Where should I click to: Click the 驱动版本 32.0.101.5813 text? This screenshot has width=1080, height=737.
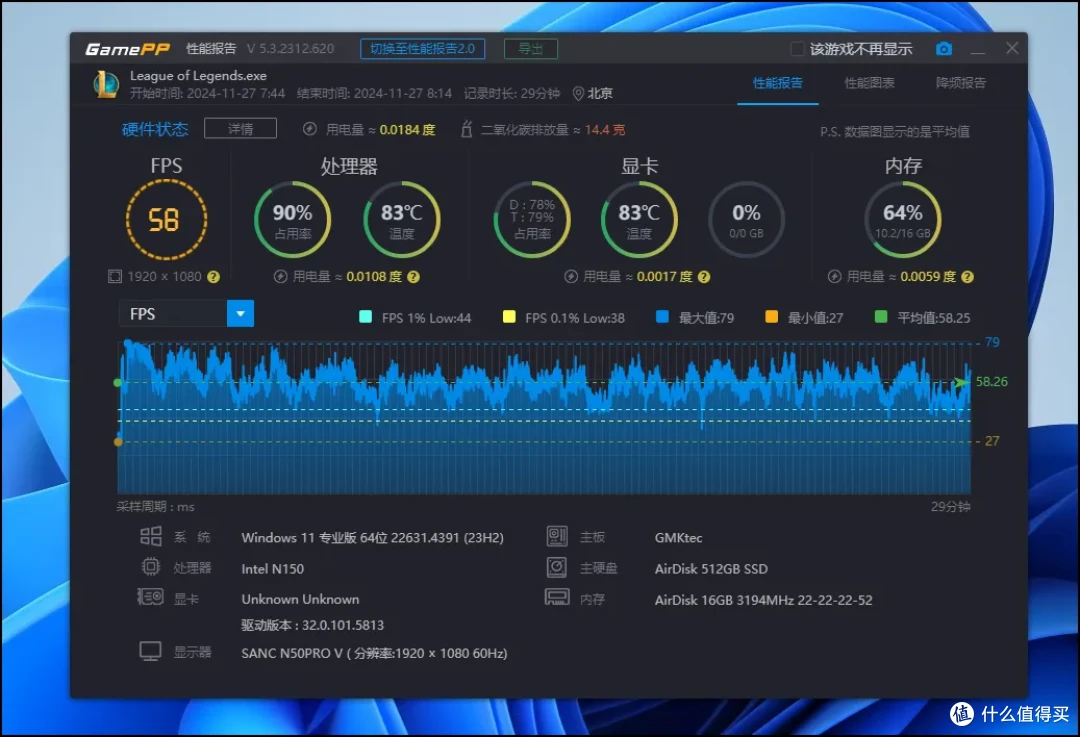312,625
